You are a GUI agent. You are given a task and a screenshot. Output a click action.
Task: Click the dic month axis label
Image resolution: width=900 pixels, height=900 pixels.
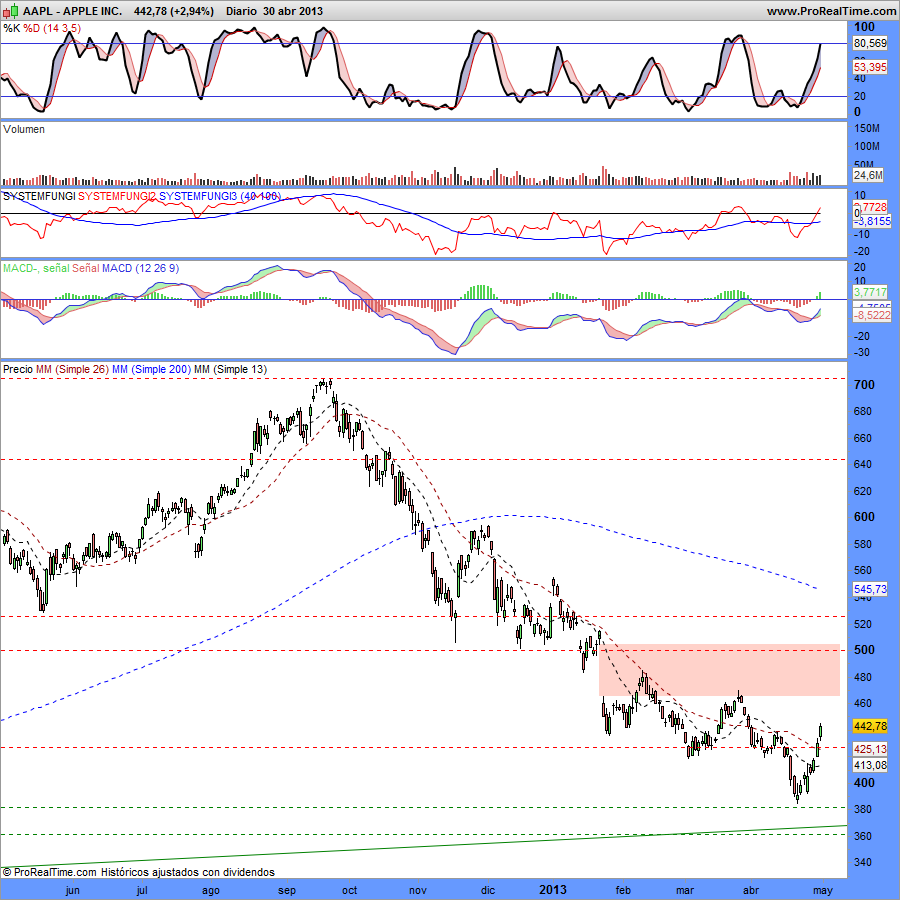[487, 890]
